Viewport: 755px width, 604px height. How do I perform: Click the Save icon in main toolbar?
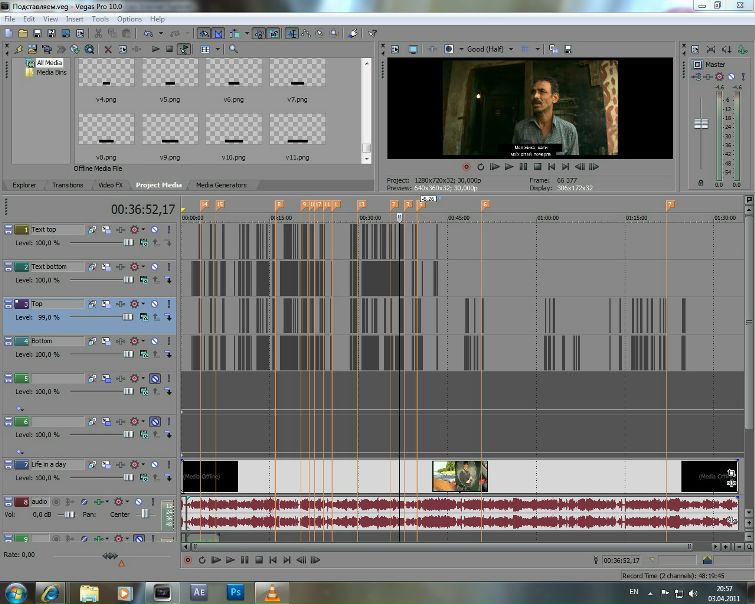click(37, 33)
